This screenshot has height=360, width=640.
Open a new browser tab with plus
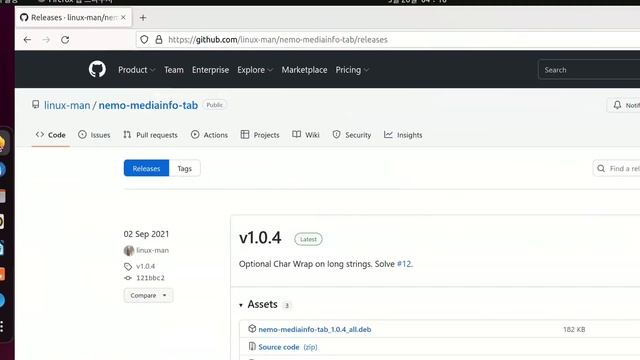[x=143, y=18]
